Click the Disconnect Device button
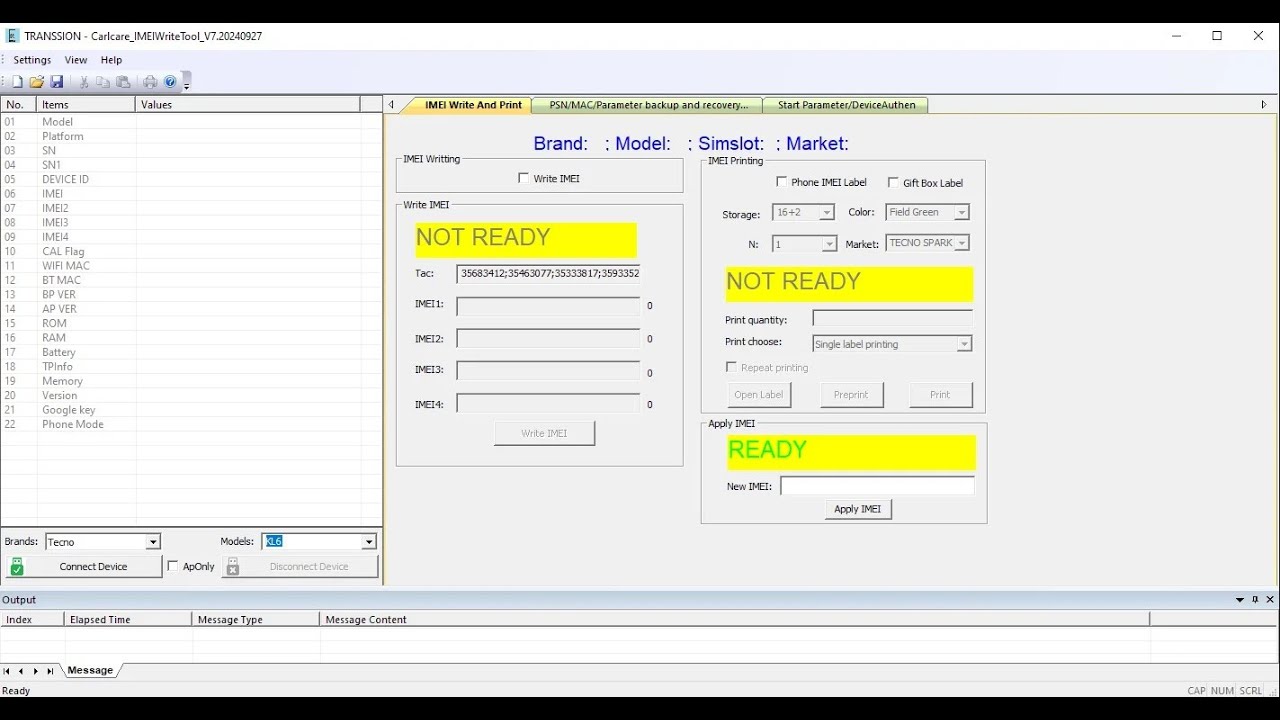This screenshot has height=720, width=1280. [300, 566]
